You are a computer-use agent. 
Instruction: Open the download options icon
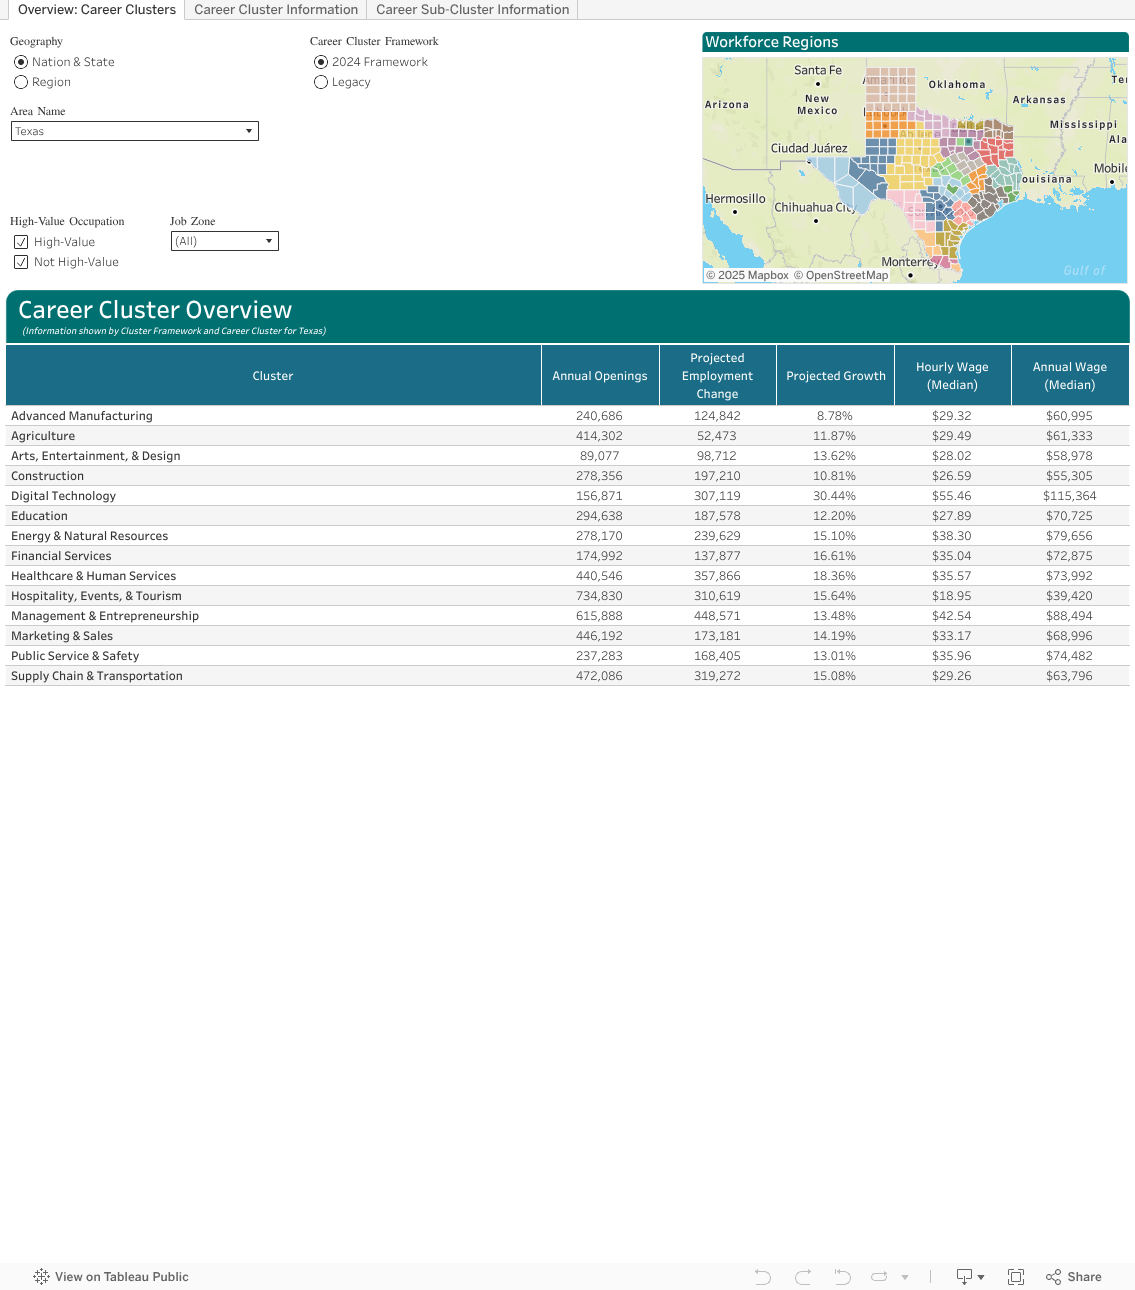point(970,1277)
